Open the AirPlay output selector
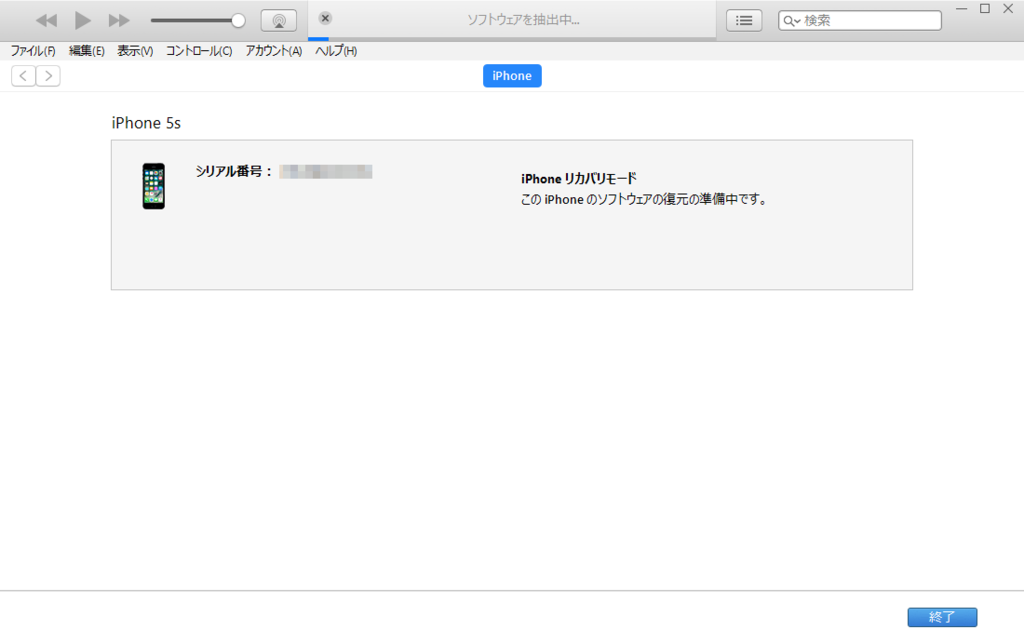 pos(279,21)
